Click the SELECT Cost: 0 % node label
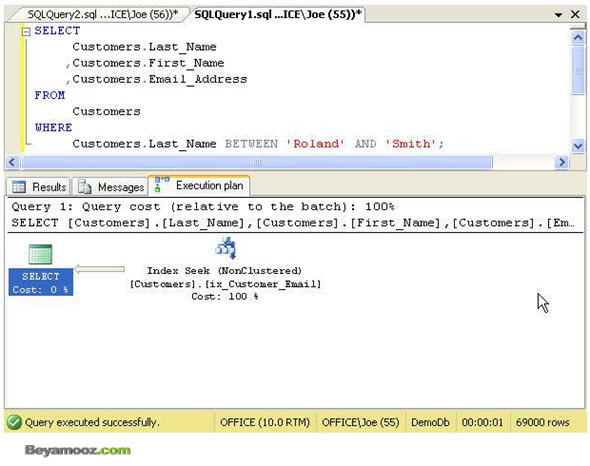The height and width of the screenshot is (466, 590). (x=41, y=282)
